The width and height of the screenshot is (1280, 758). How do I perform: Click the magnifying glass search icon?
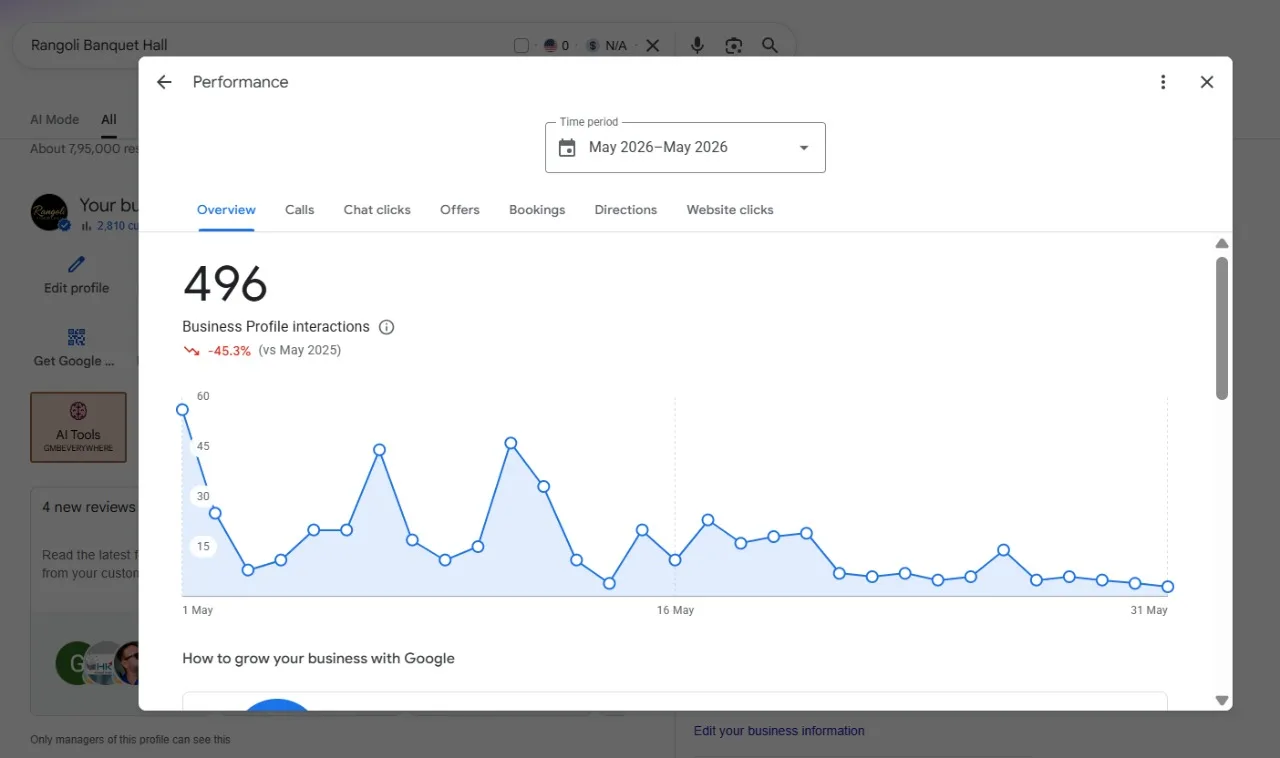[770, 45]
